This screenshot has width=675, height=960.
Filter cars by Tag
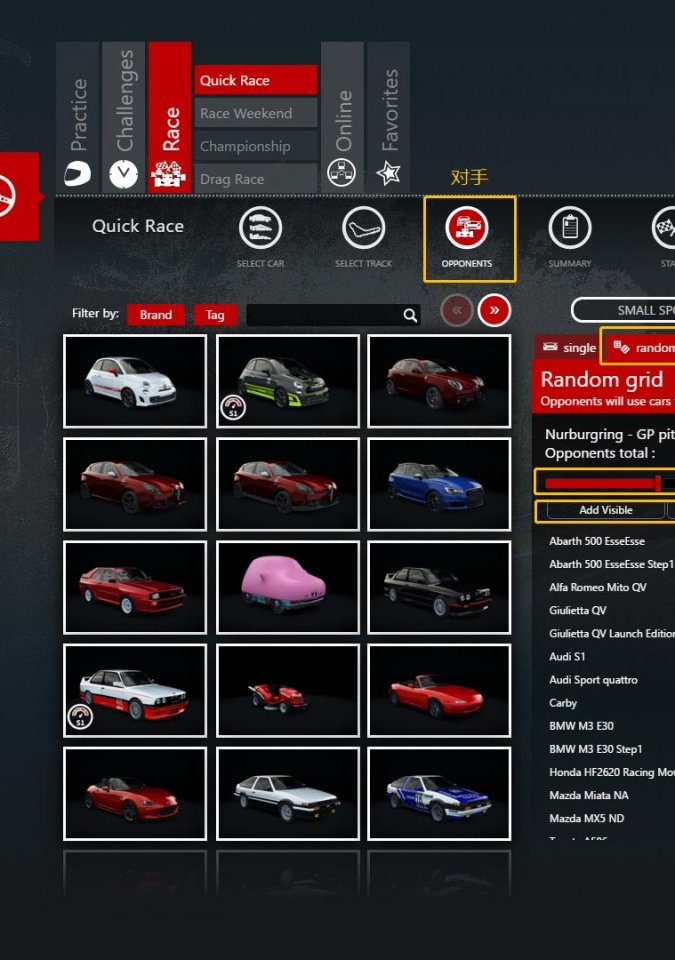tap(214, 315)
